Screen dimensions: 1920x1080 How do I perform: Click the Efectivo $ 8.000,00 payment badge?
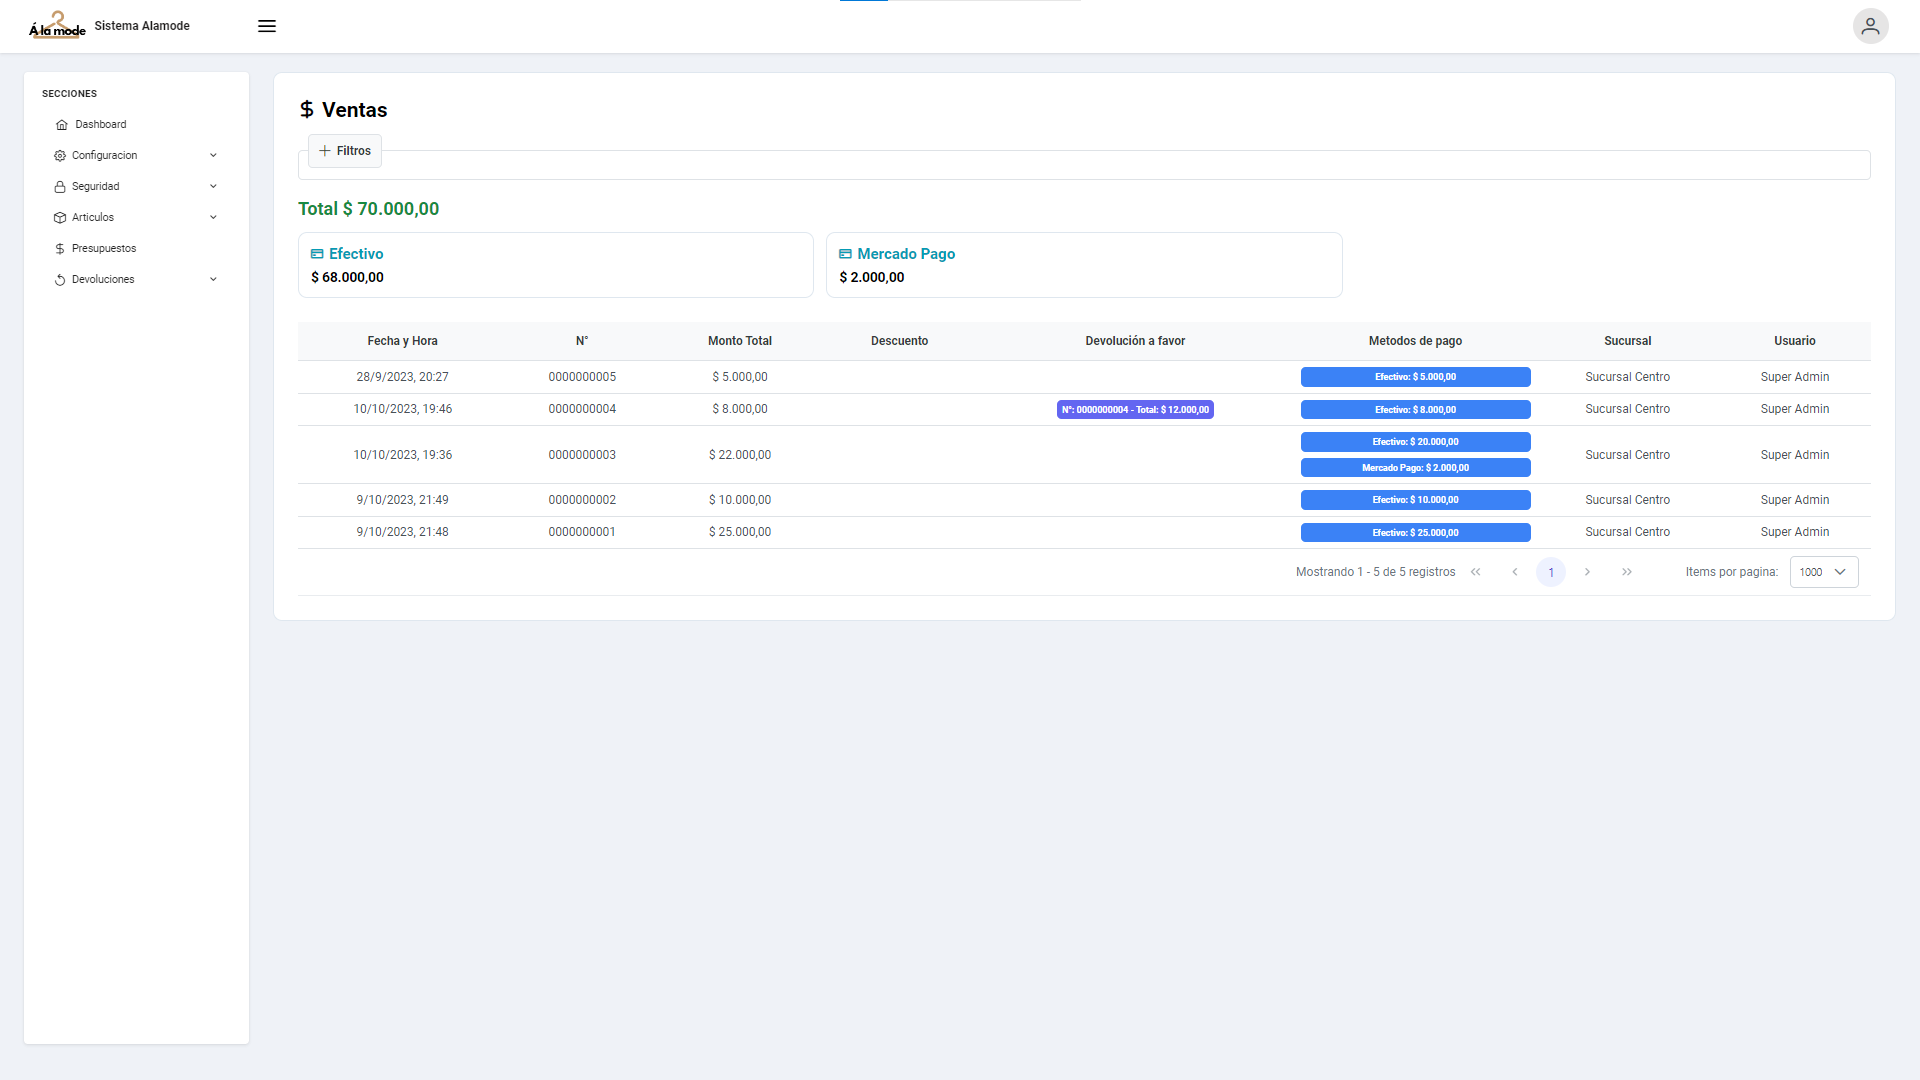[x=1415, y=410]
